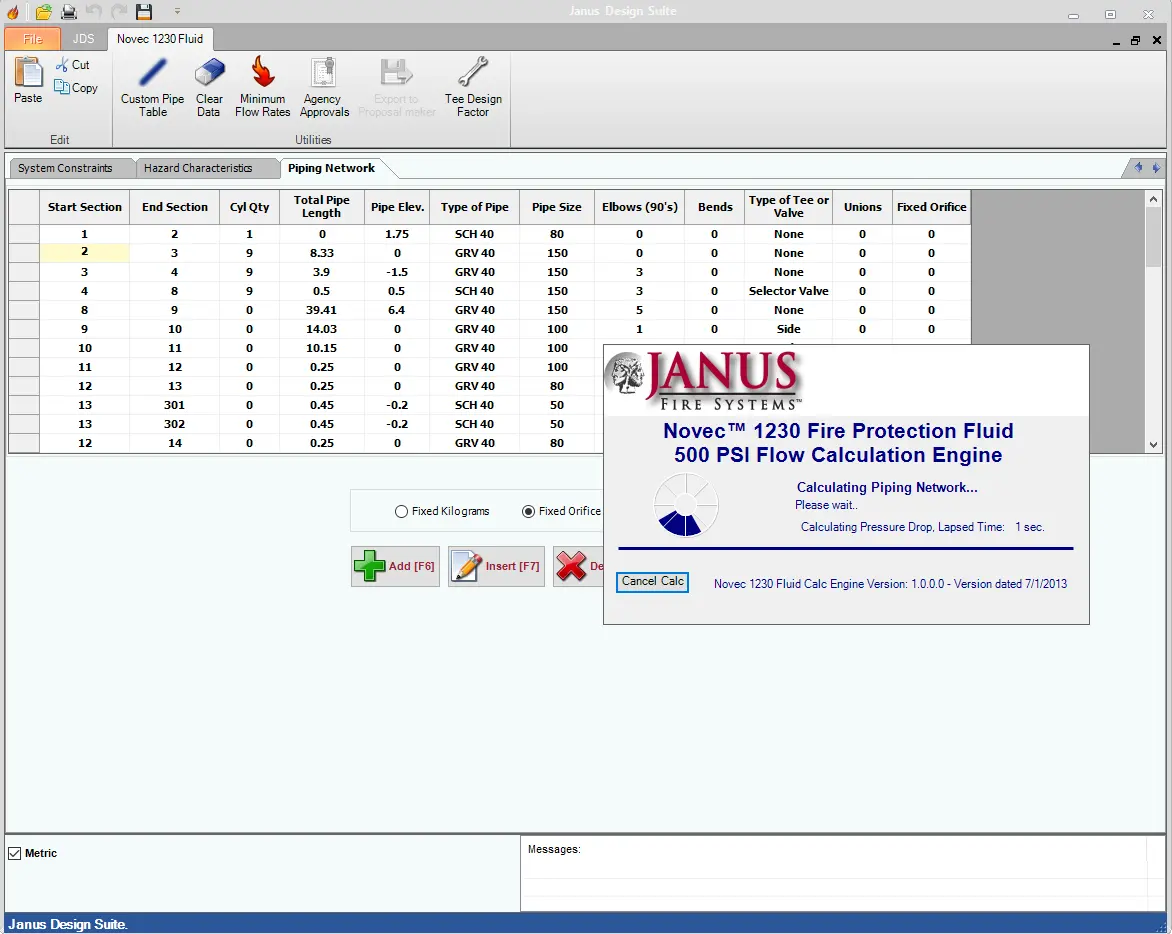This screenshot has height=934, width=1172.
Task: Select the "10.15" pipe length cell
Action: (x=321, y=348)
